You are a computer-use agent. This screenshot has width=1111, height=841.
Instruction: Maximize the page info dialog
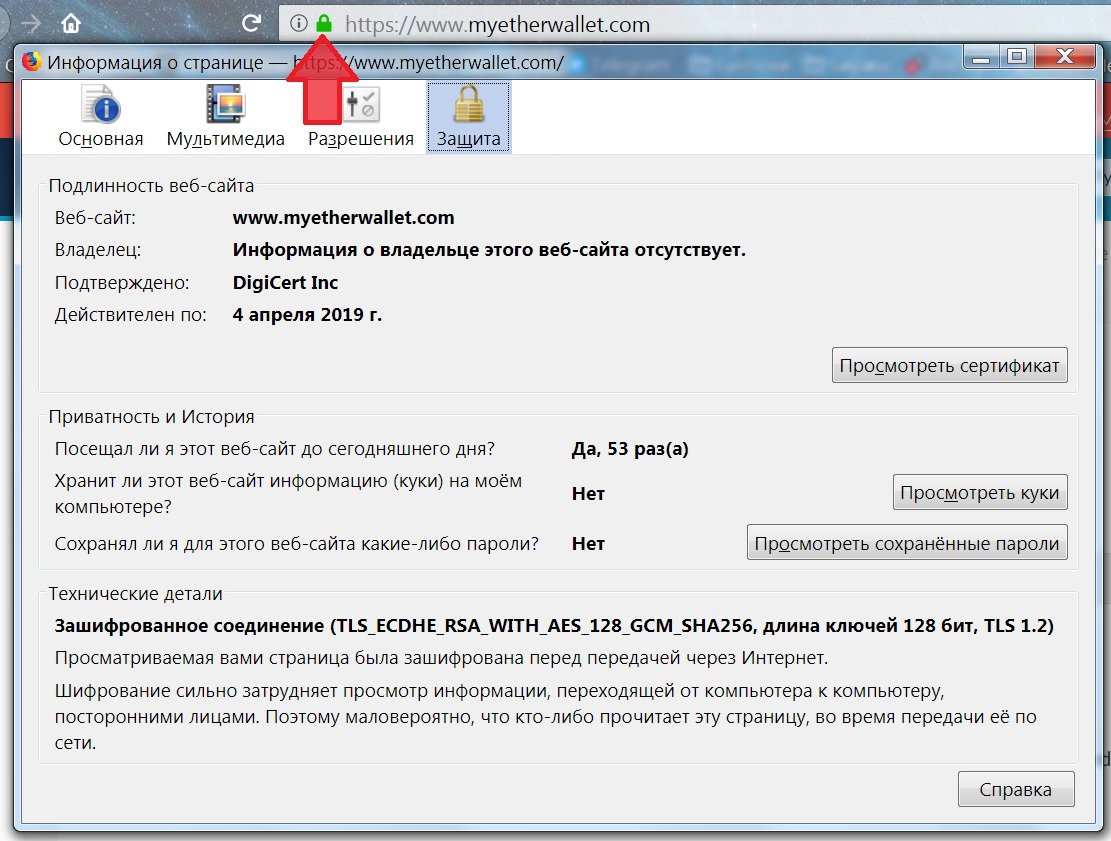tap(1017, 57)
